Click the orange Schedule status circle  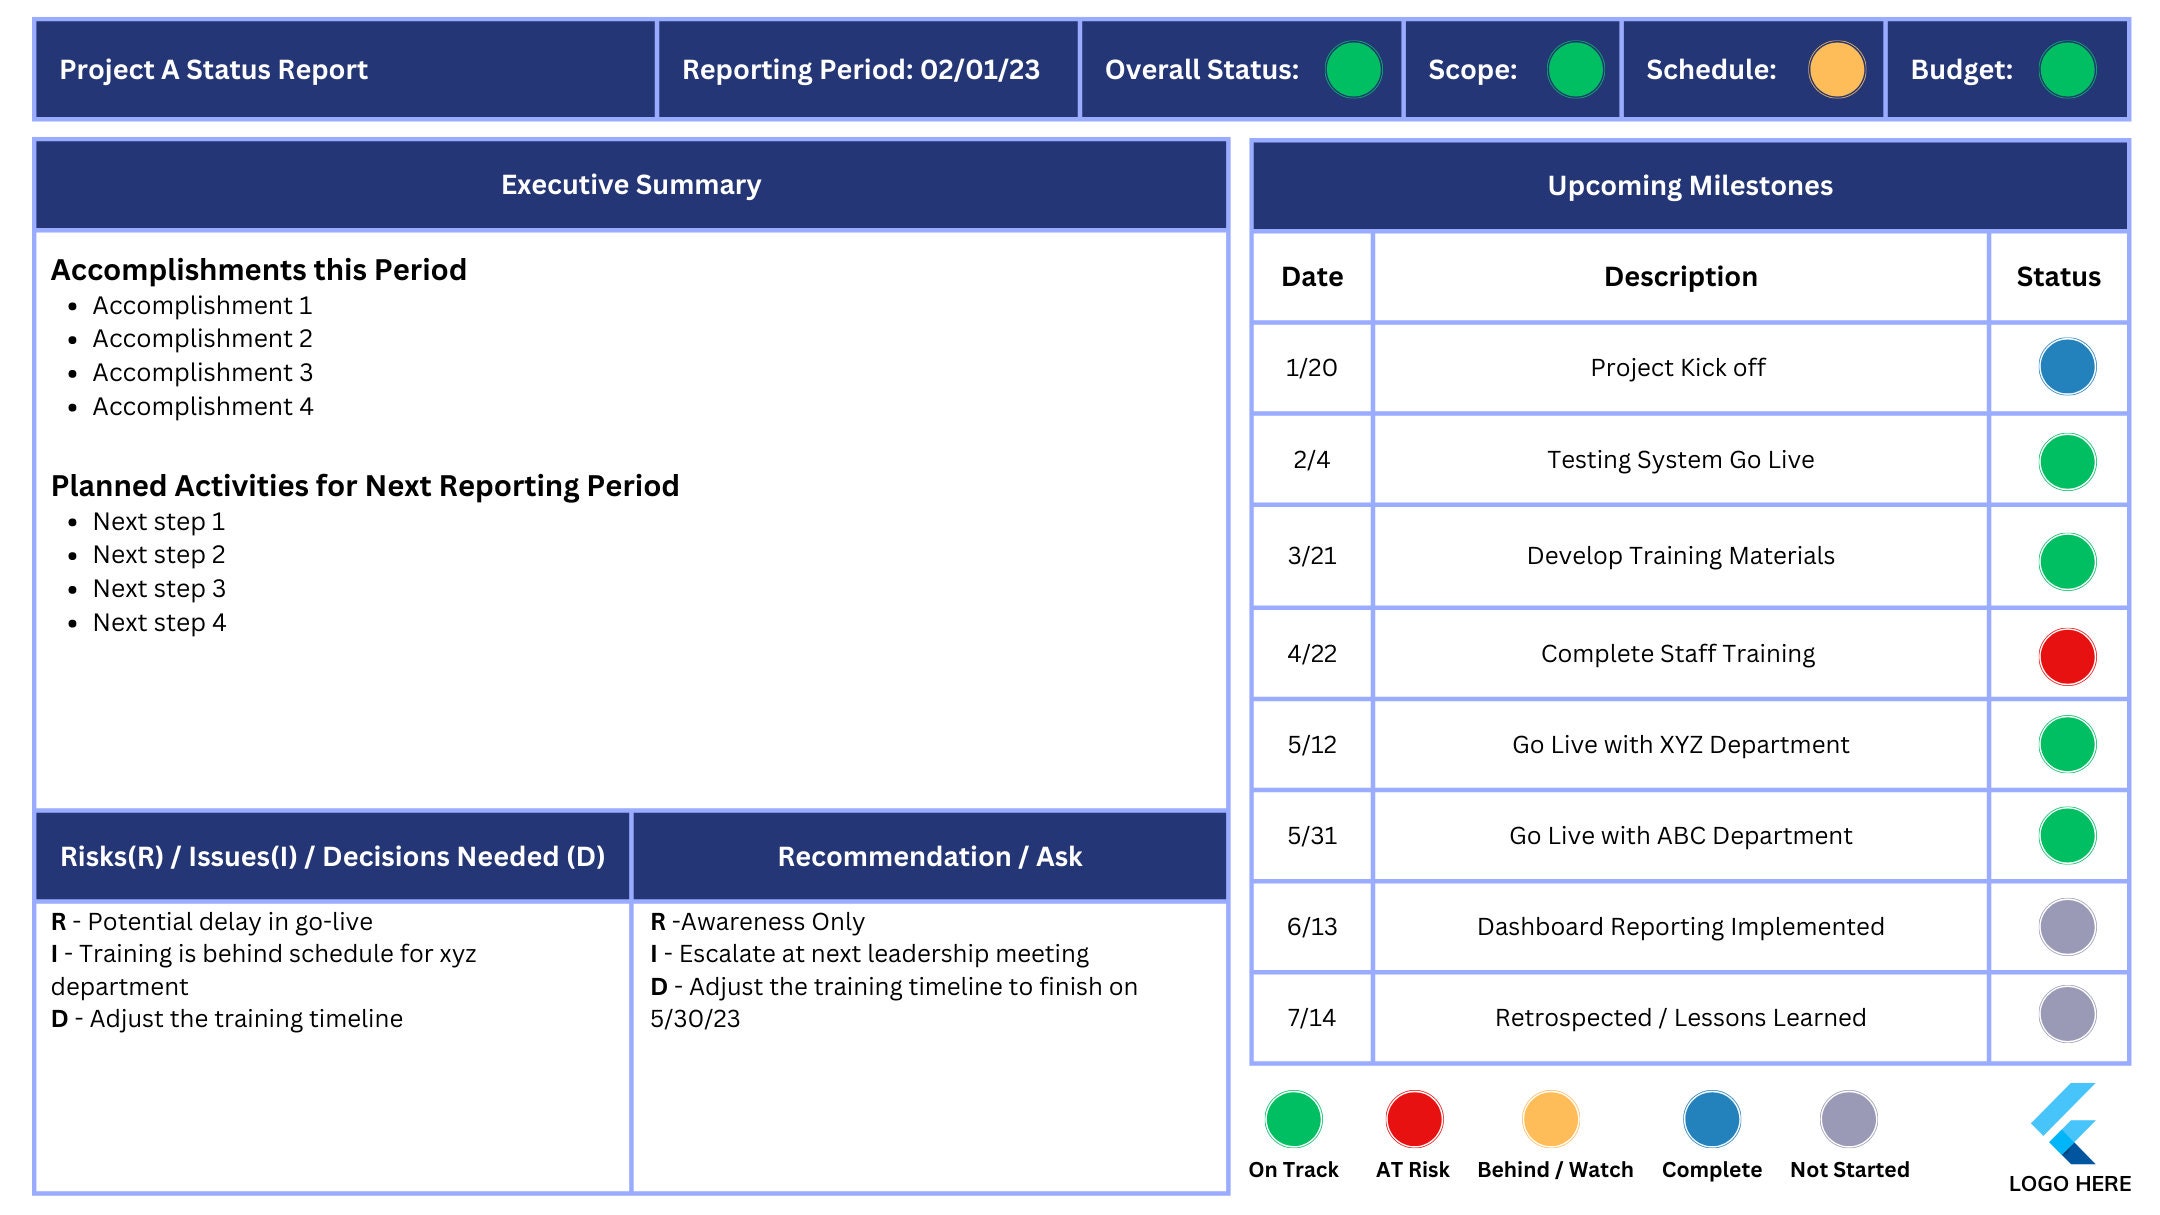(1836, 70)
